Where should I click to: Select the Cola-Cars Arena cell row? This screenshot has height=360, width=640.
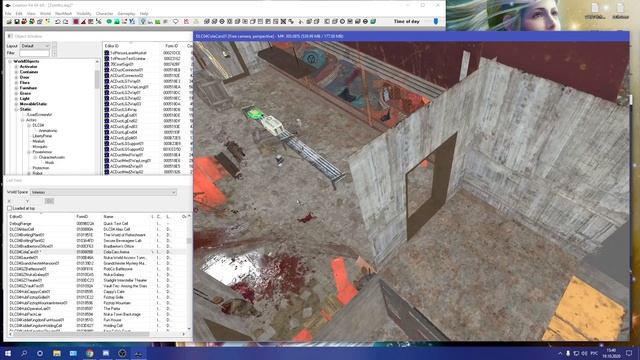click(x=97, y=252)
